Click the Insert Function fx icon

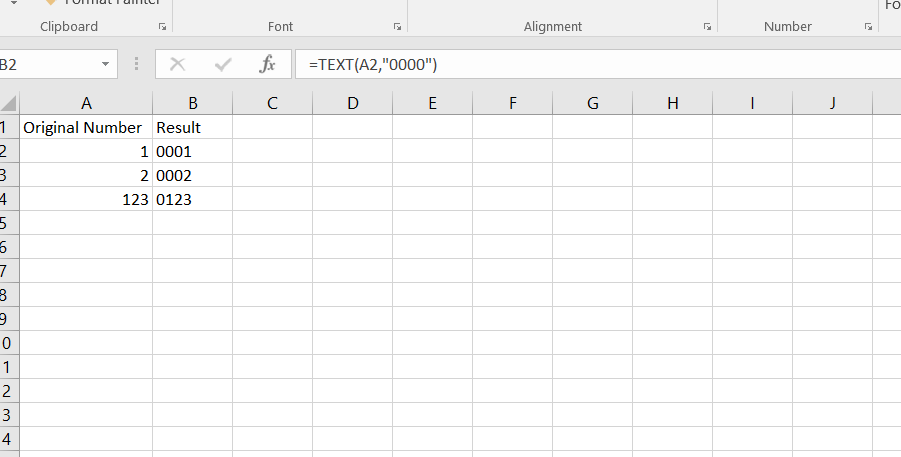[x=267, y=65]
